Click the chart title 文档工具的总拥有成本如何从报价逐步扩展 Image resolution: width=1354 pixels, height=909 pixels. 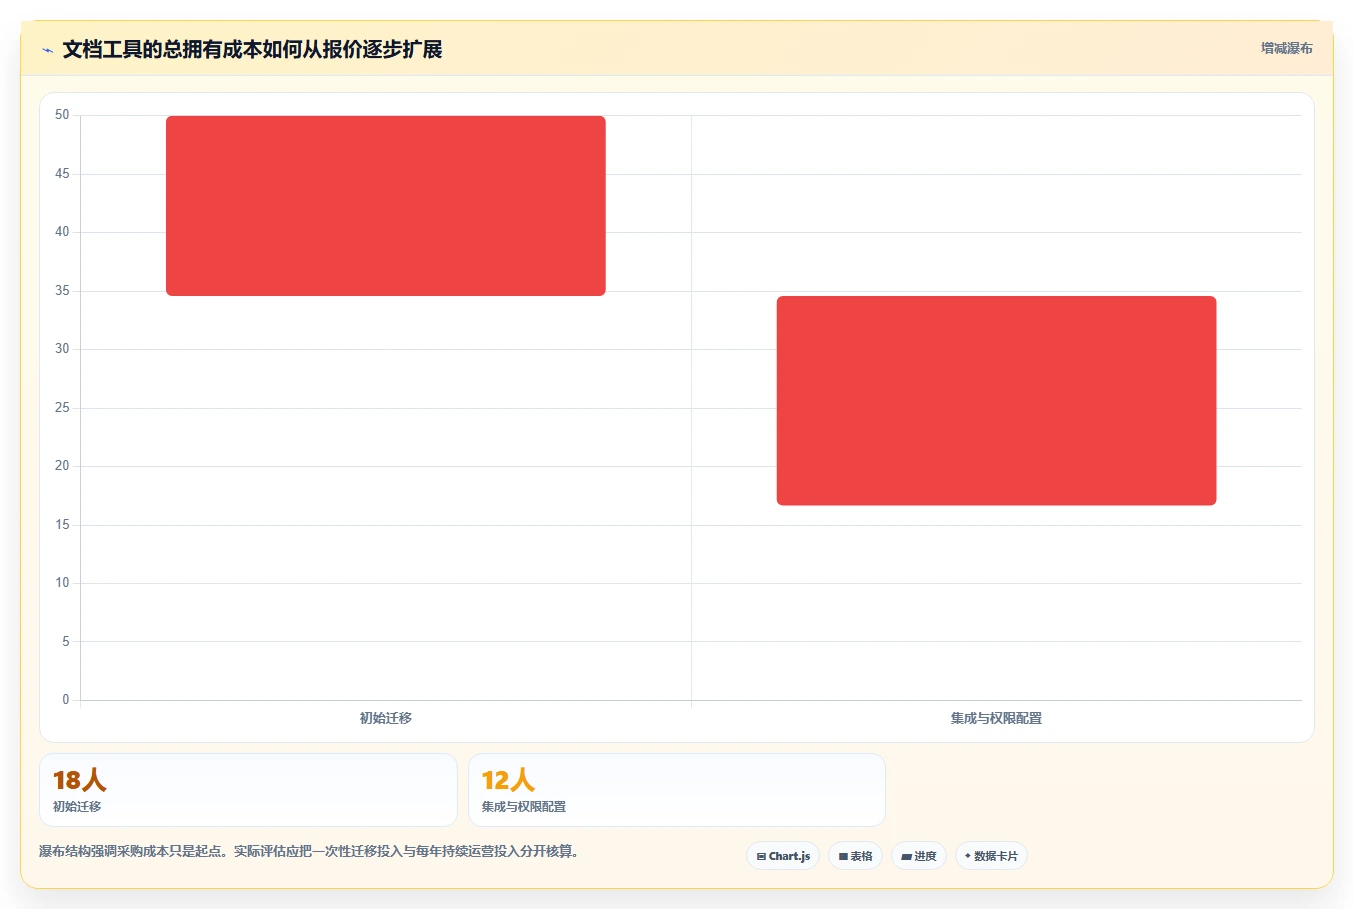252,49
